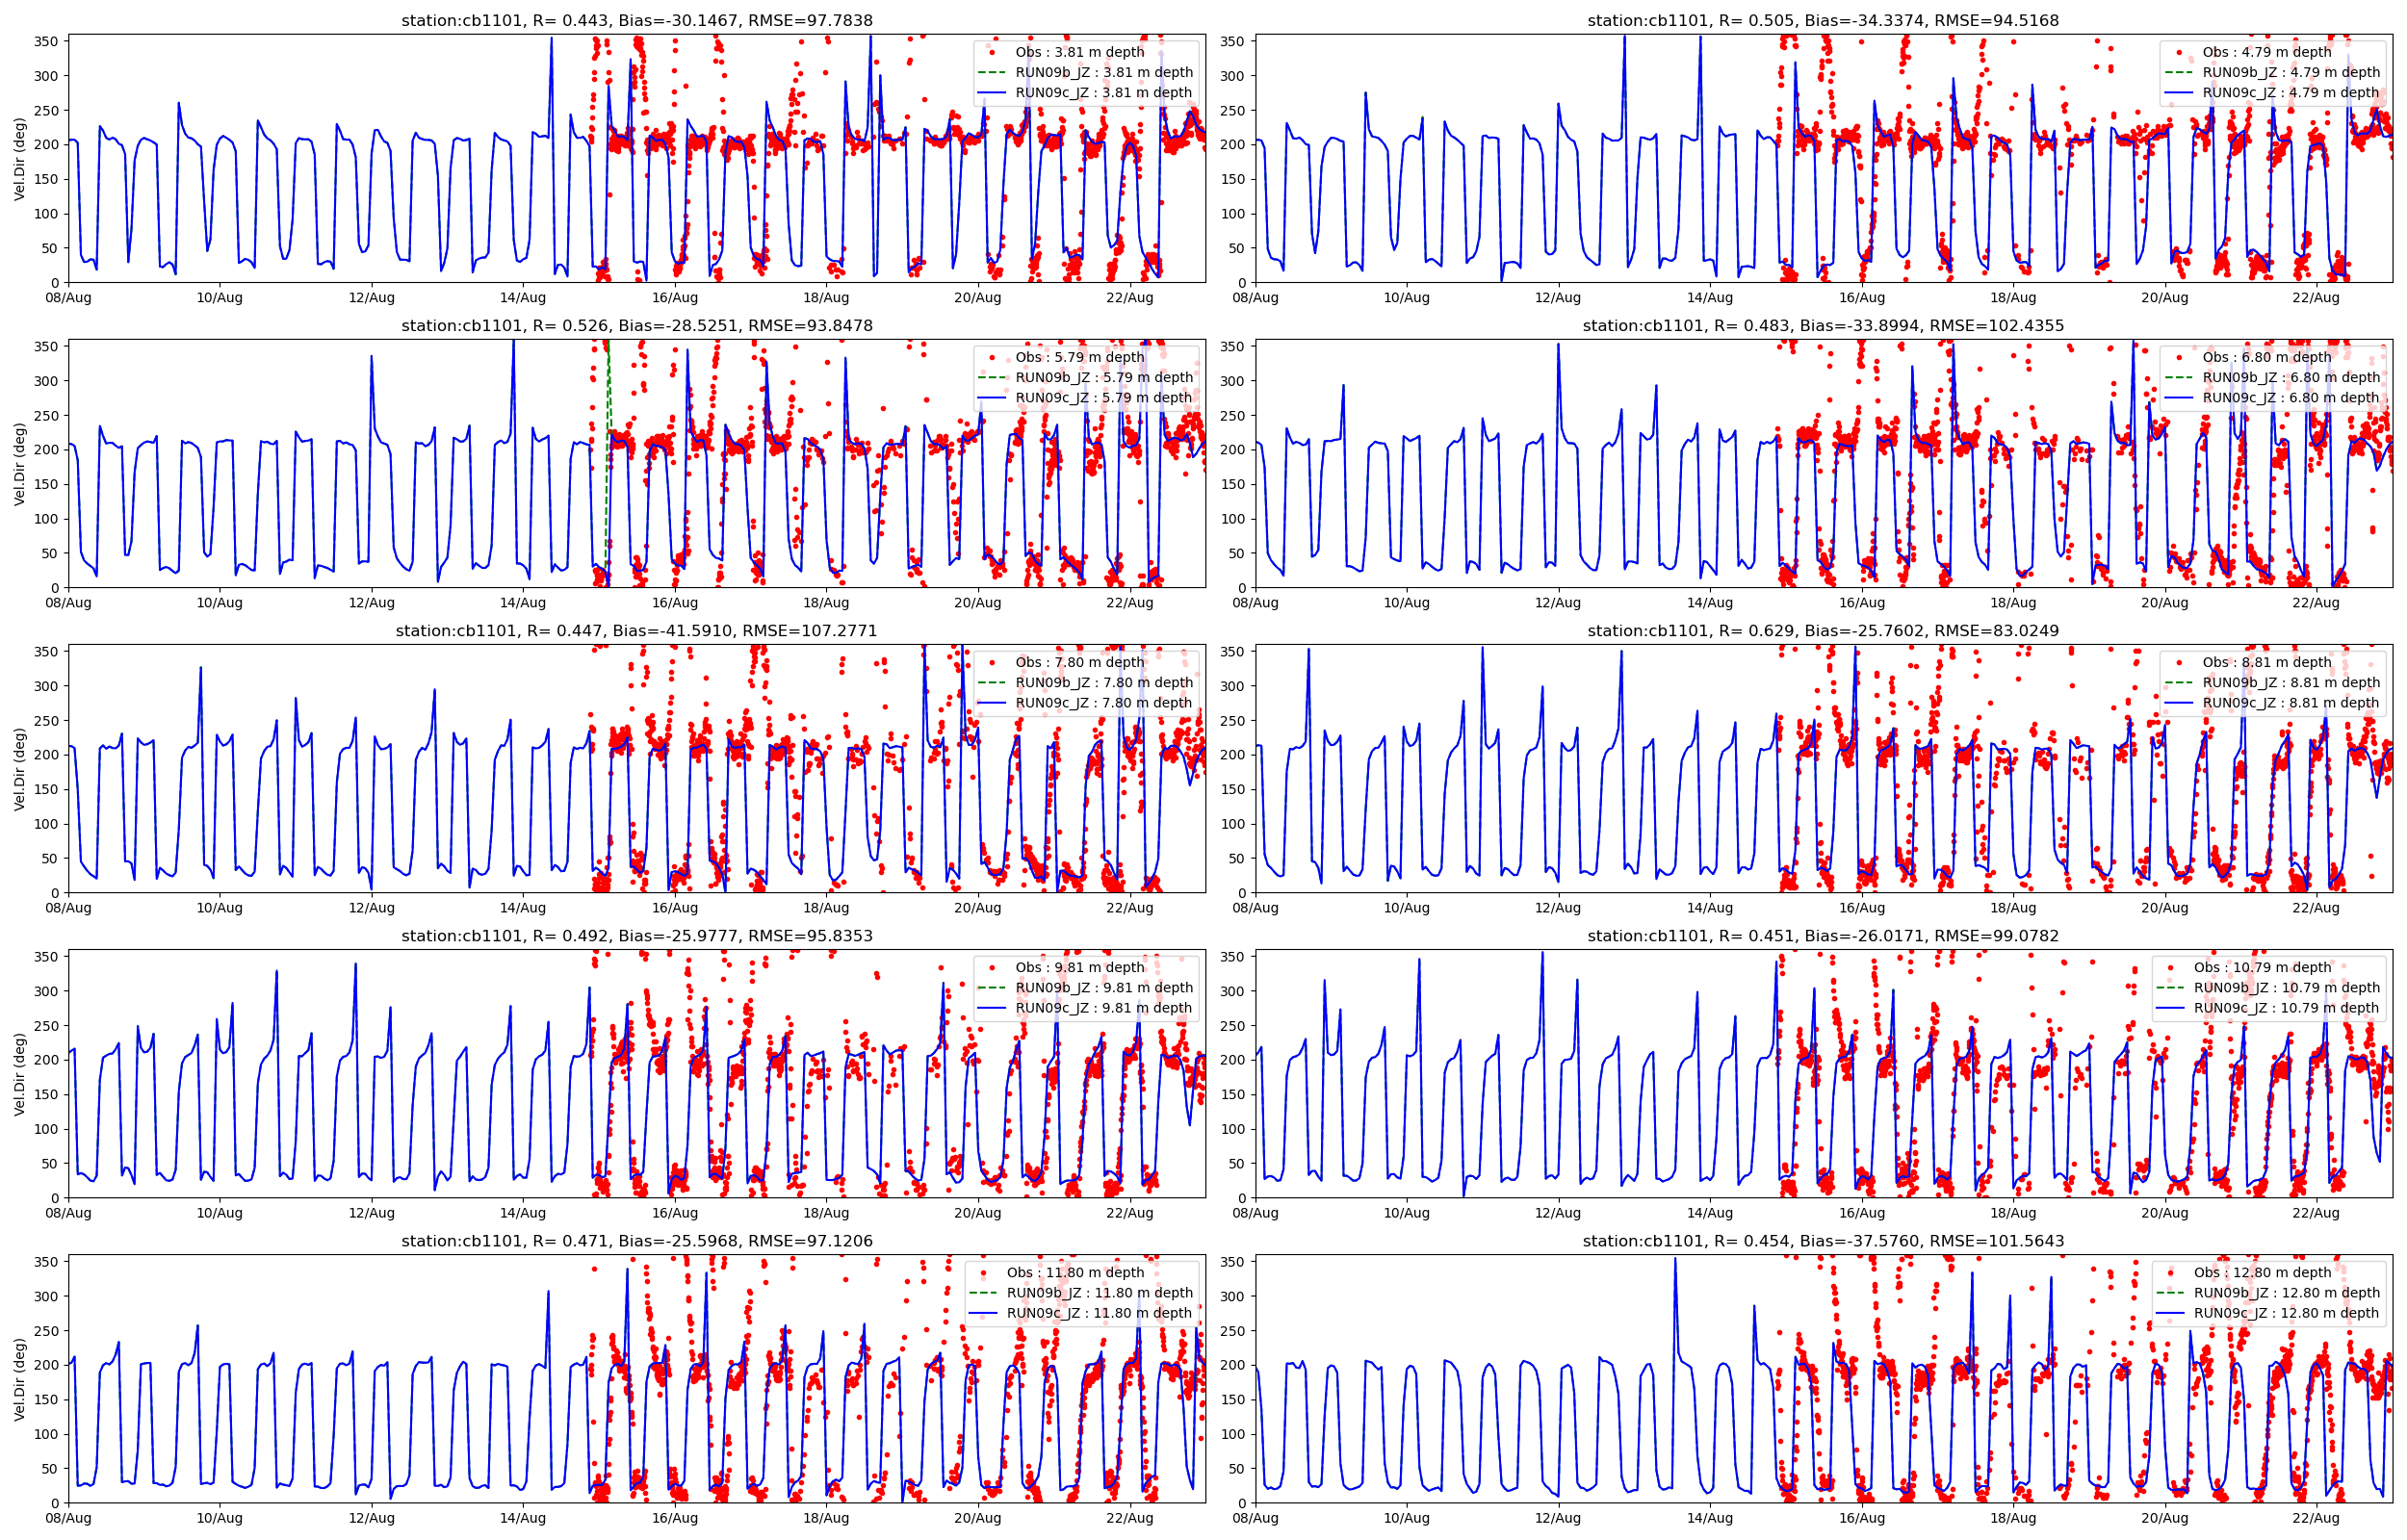Click the green dashed RUN09b_JZ 5.79 m legend line
Viewport: 2407px width, 1540px height.
[993, 378]
